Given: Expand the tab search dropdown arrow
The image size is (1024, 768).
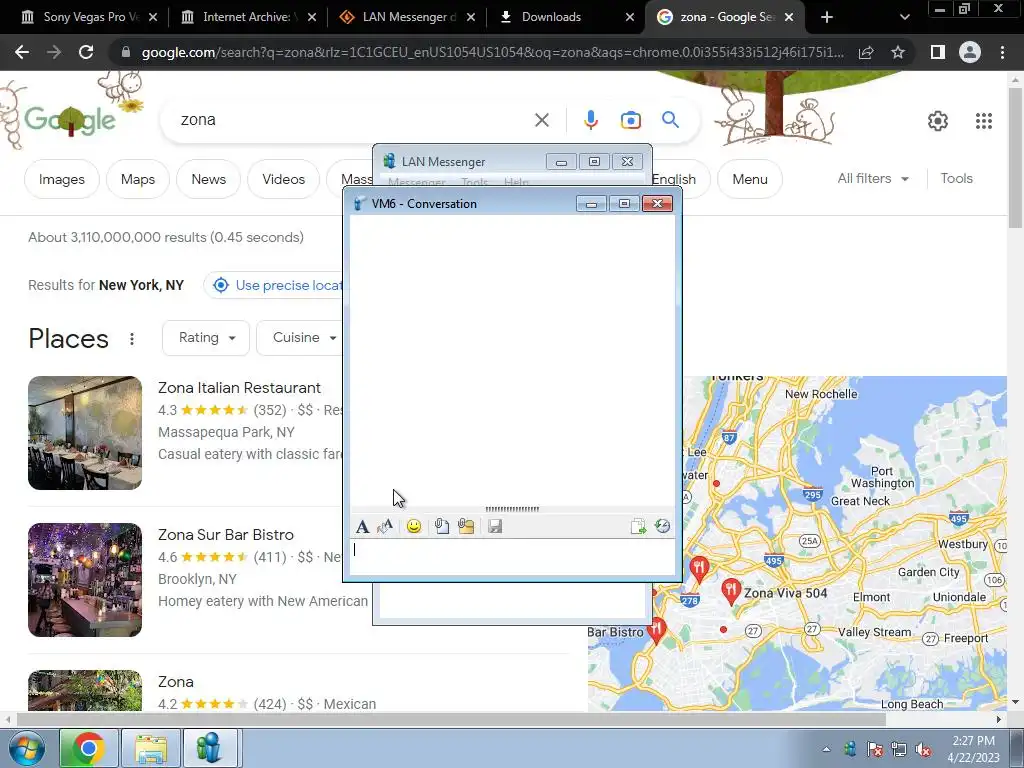Looking at the screenshot, I should (x=904, y=17).
